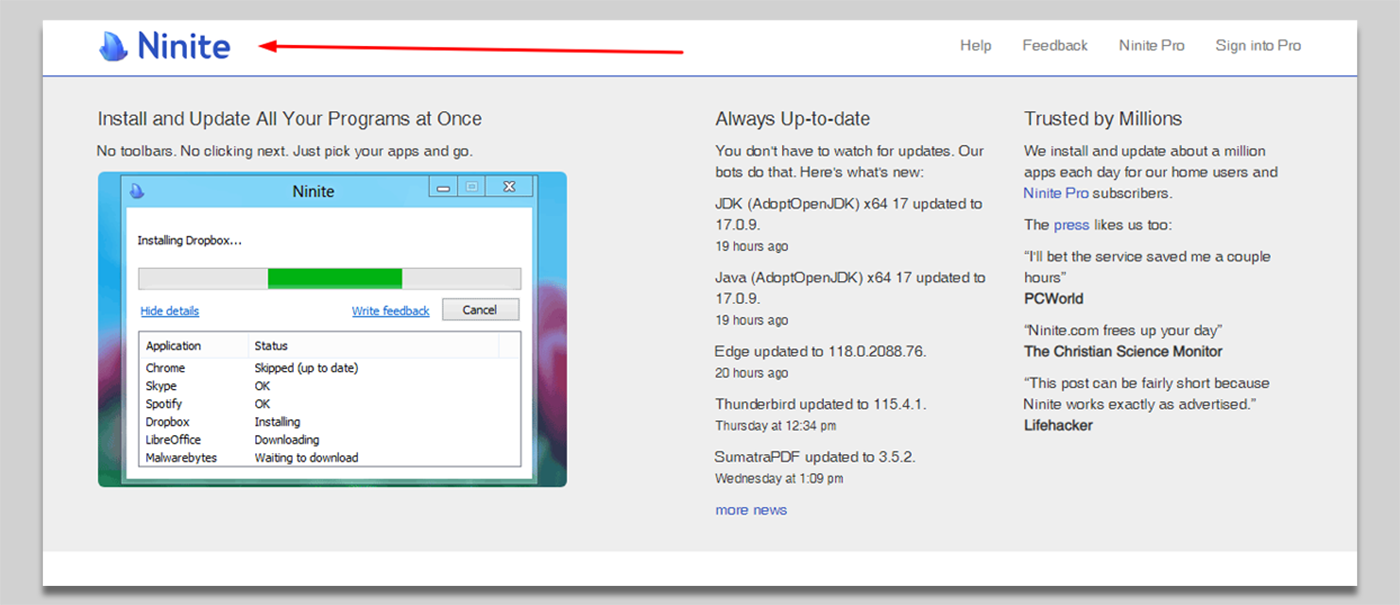Screen dimensions: 1400x605
Task: Click the green installer progress bar
Action: [x=335, y=278]
